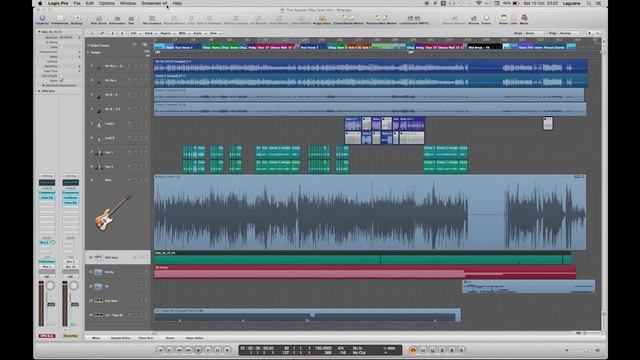Click the Nudge Value toolbar icon
Screen dimensions: 640x360
click(x=322, y=20)
